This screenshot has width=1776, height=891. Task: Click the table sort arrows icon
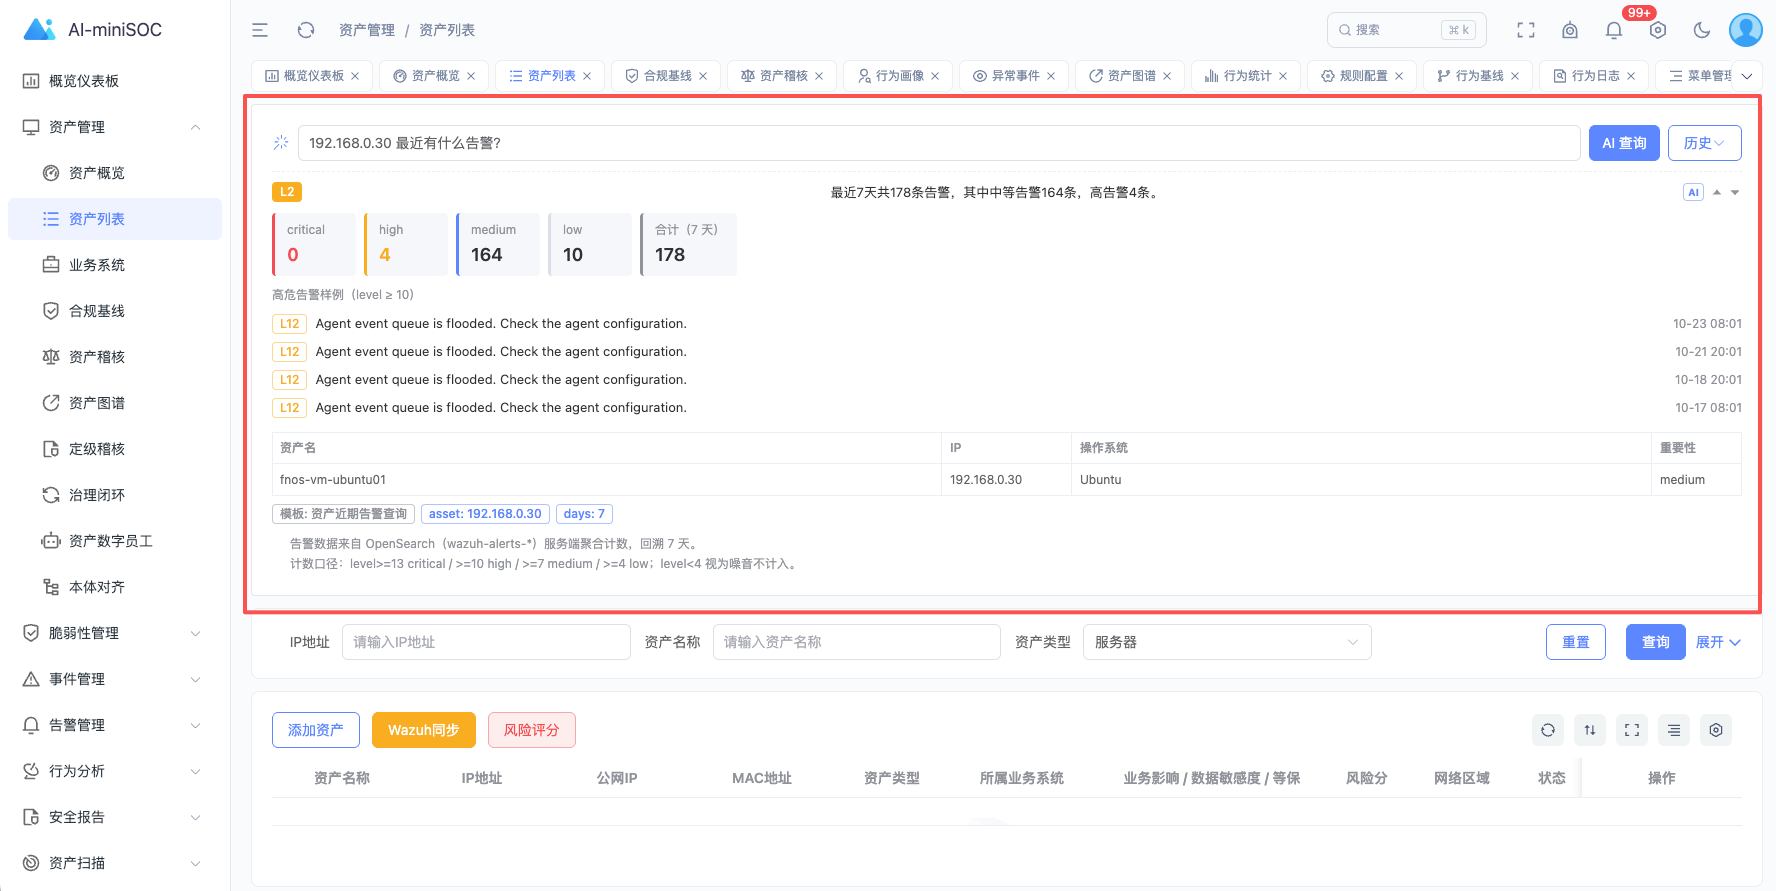[x=1590, y=730]
